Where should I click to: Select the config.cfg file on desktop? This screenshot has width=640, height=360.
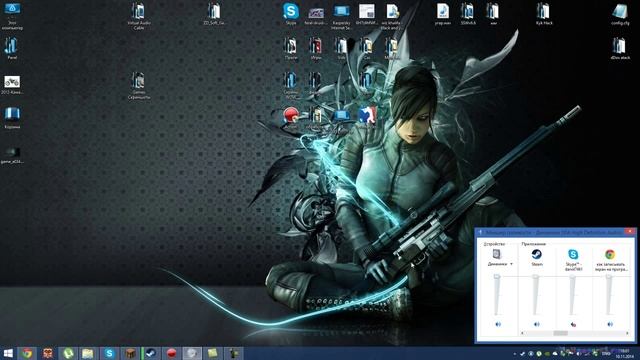pyautogui.click(x=620, y=14)
